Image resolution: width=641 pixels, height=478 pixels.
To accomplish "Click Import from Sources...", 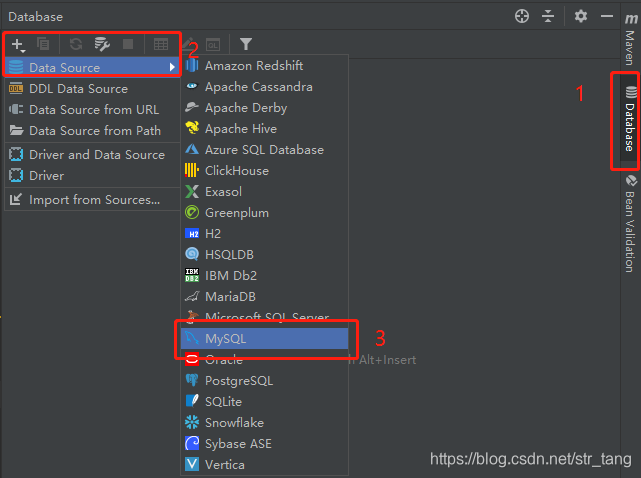I will [92, 200].
